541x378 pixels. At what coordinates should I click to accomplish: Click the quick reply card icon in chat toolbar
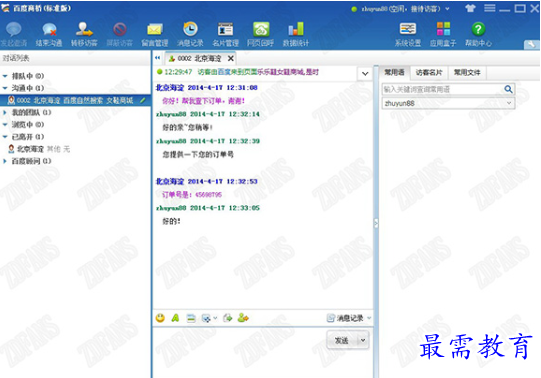click(191, 318)
